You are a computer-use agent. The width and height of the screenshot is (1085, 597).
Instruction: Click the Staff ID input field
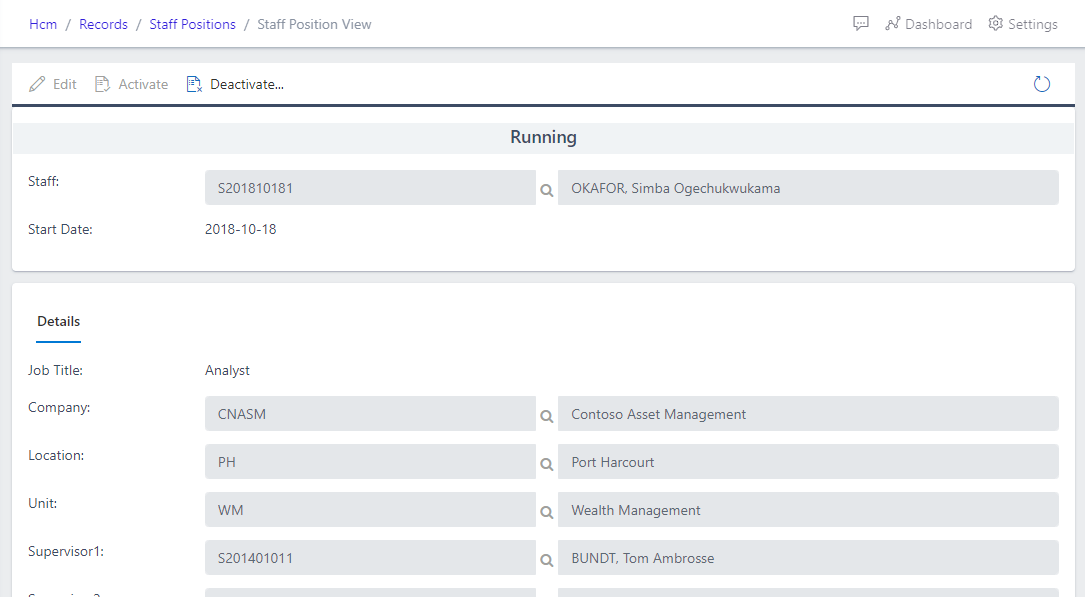[370, 187]
